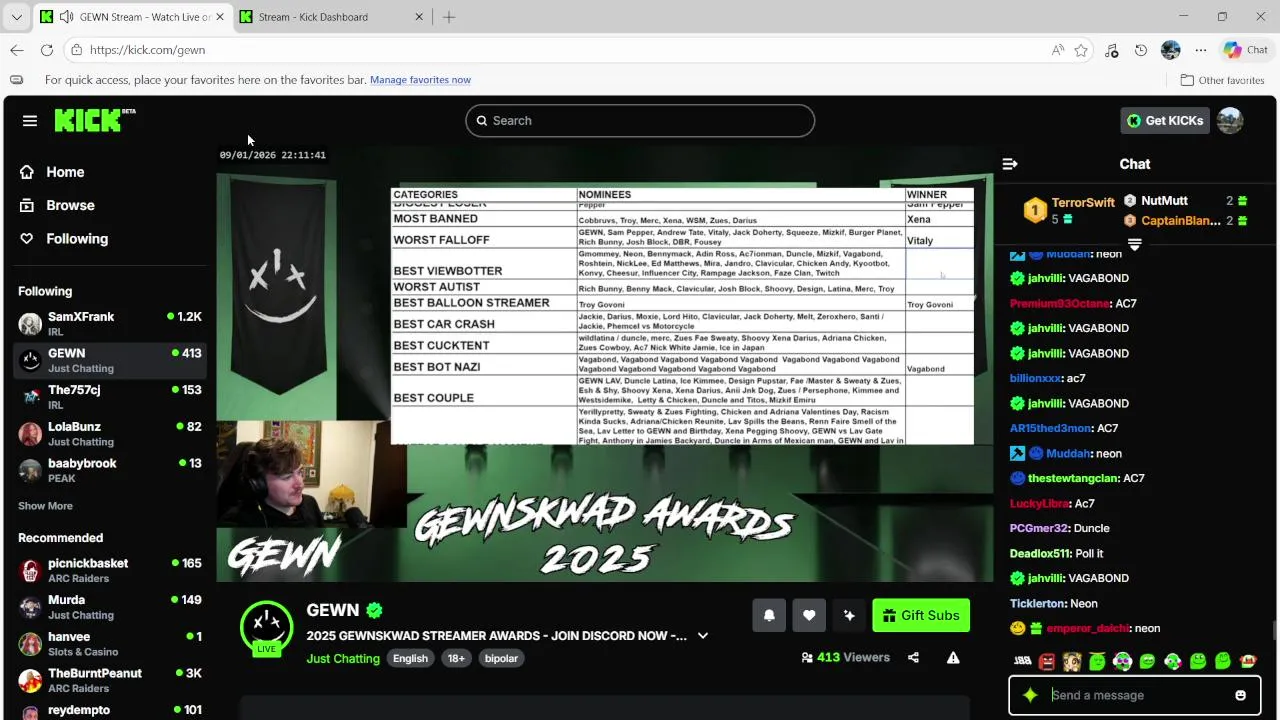Open the Edge Copilot Chat button
This screenshot has height=720, width=1280.
click(x=1246, y=50)
